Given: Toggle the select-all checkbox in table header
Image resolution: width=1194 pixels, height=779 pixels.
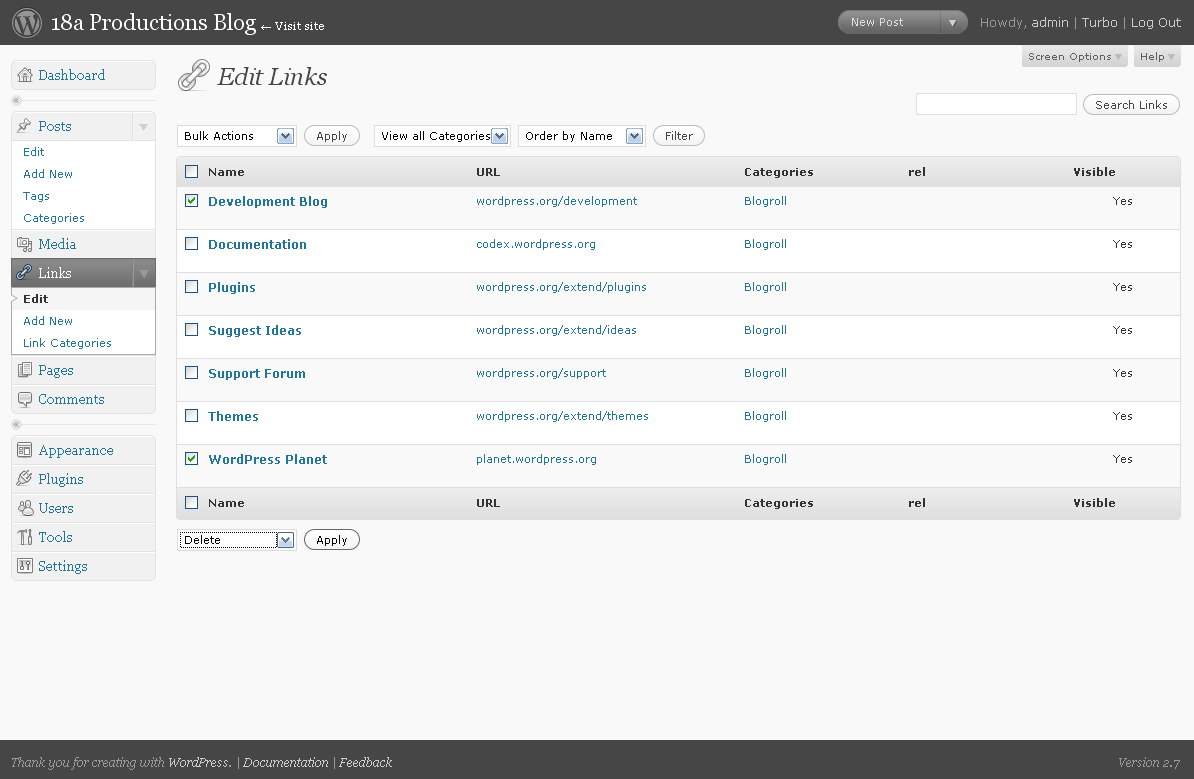Looking at the screenshot, I should (x=192, y=172).
